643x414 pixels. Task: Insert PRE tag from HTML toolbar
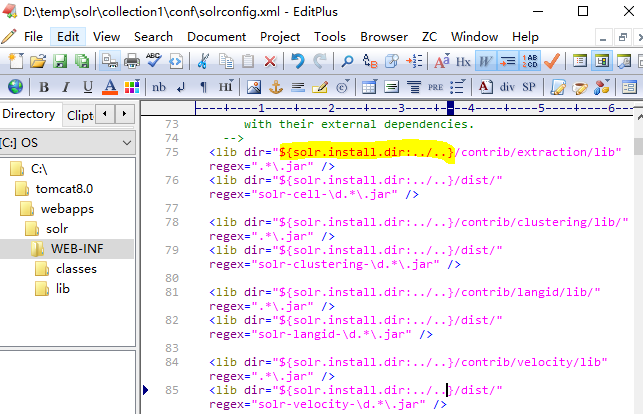coord(435,87)
